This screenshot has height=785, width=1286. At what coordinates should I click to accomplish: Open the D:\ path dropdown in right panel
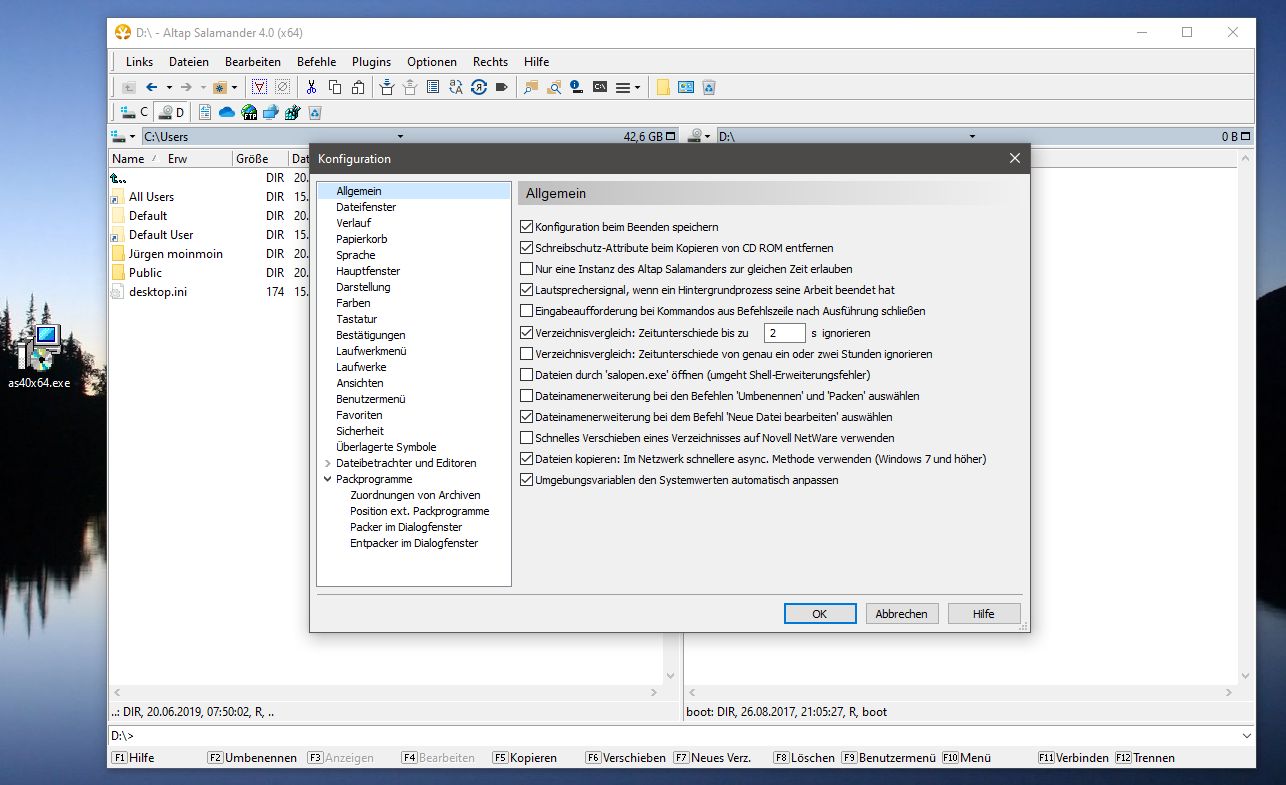coord(972,136)
